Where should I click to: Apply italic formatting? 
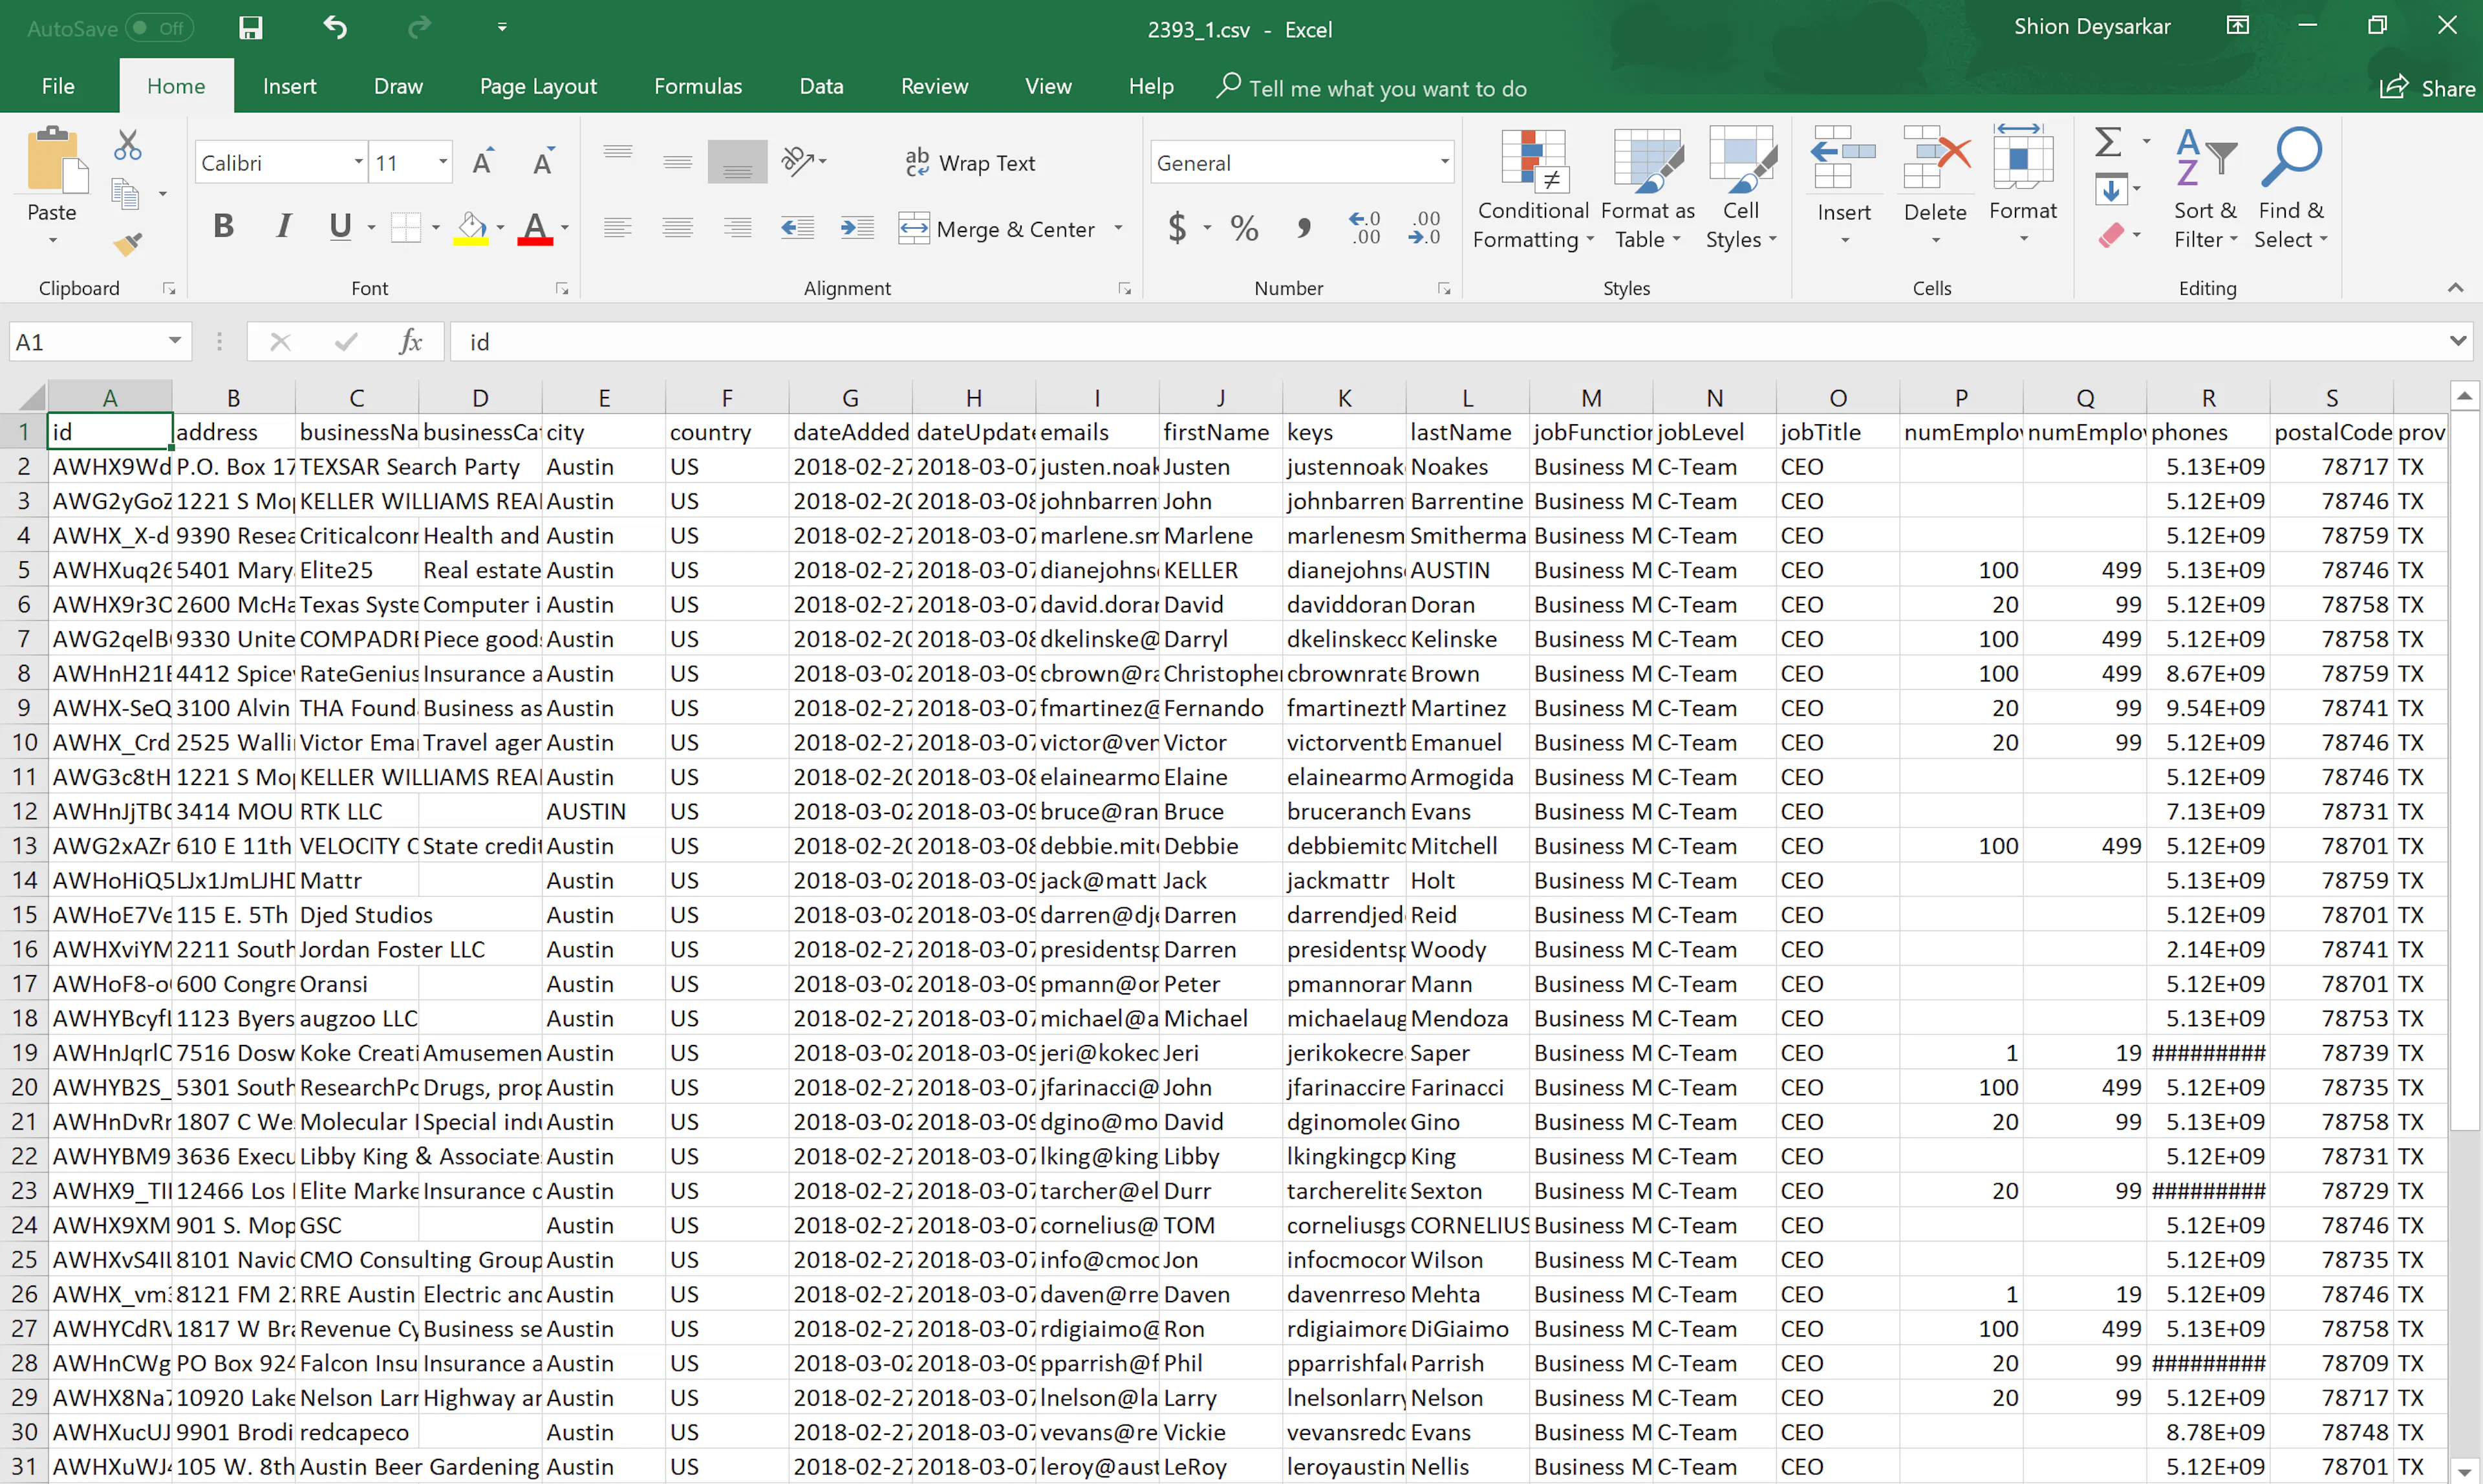(x=283, y=227)
